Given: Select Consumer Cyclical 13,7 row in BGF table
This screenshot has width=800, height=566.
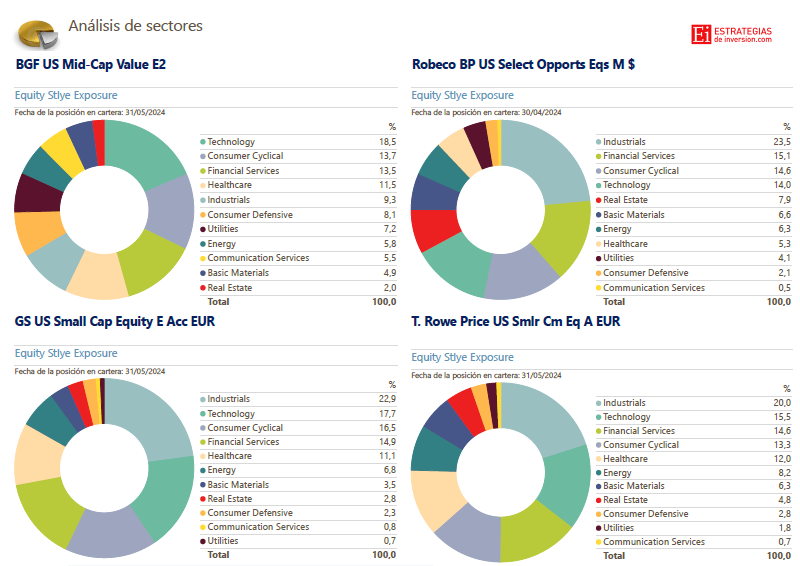Looking at the screenshot, I should 298,156.
